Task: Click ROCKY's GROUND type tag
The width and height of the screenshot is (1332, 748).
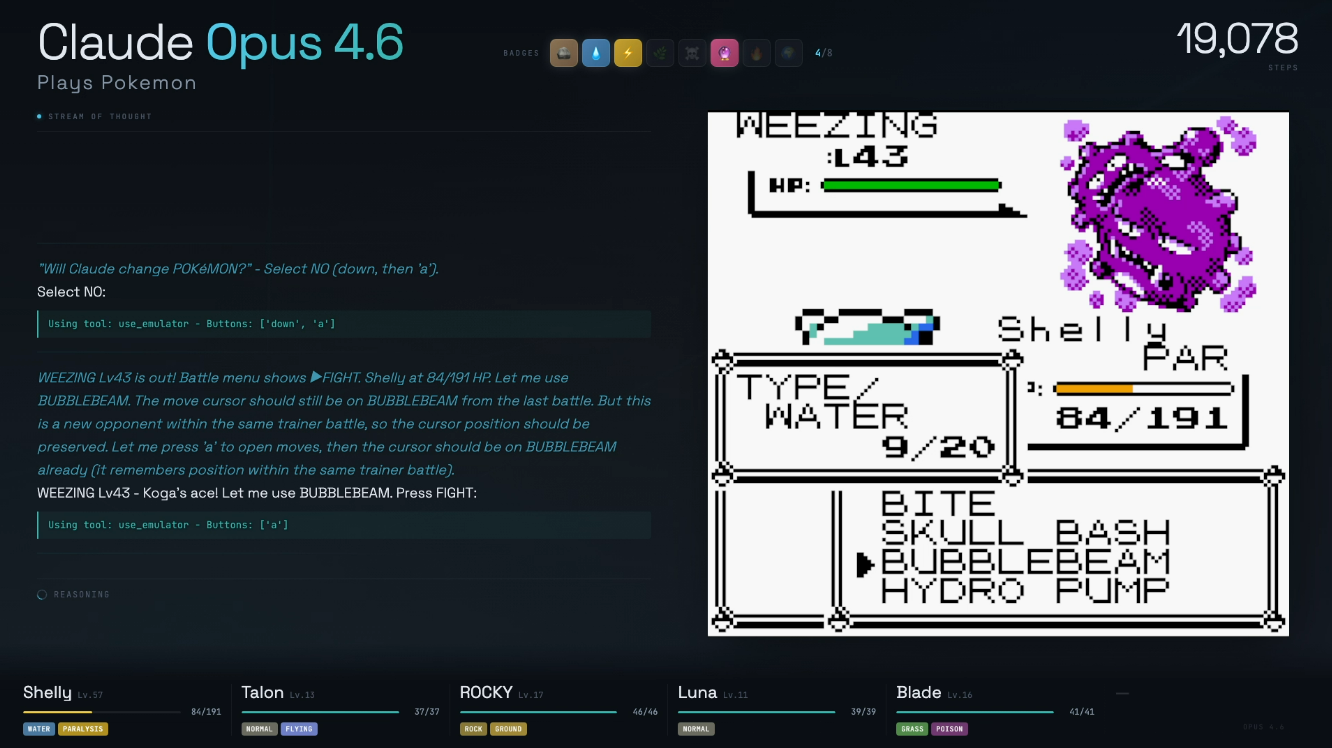Action: tap(508, 729)
